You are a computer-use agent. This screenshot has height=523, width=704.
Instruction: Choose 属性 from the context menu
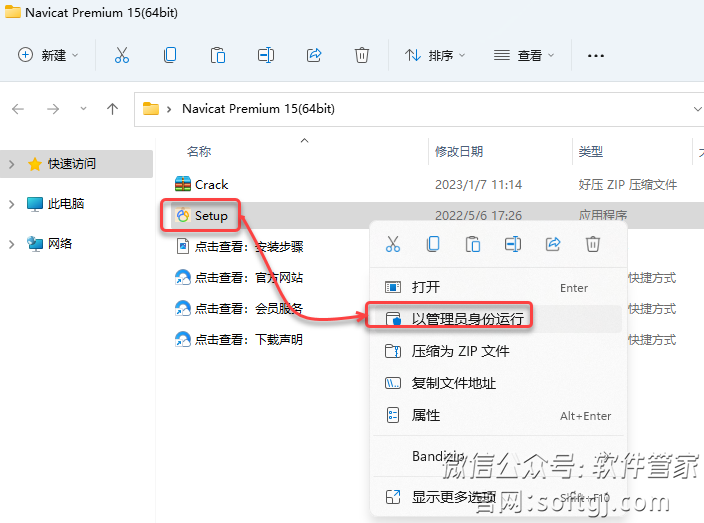(x=497, y=415)
